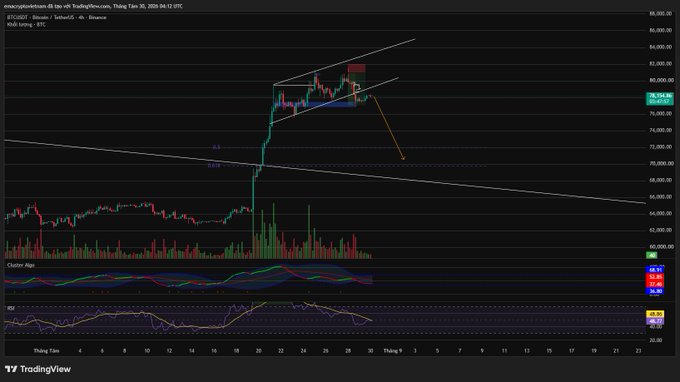Click date label 22 on the time axis
Image resolution: width=680 pixels, height=382 pixels.
(x=281, y=351)
